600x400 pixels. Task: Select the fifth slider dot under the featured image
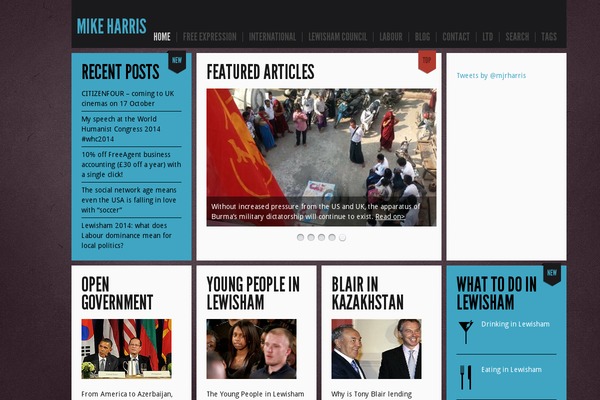[342, 237]
